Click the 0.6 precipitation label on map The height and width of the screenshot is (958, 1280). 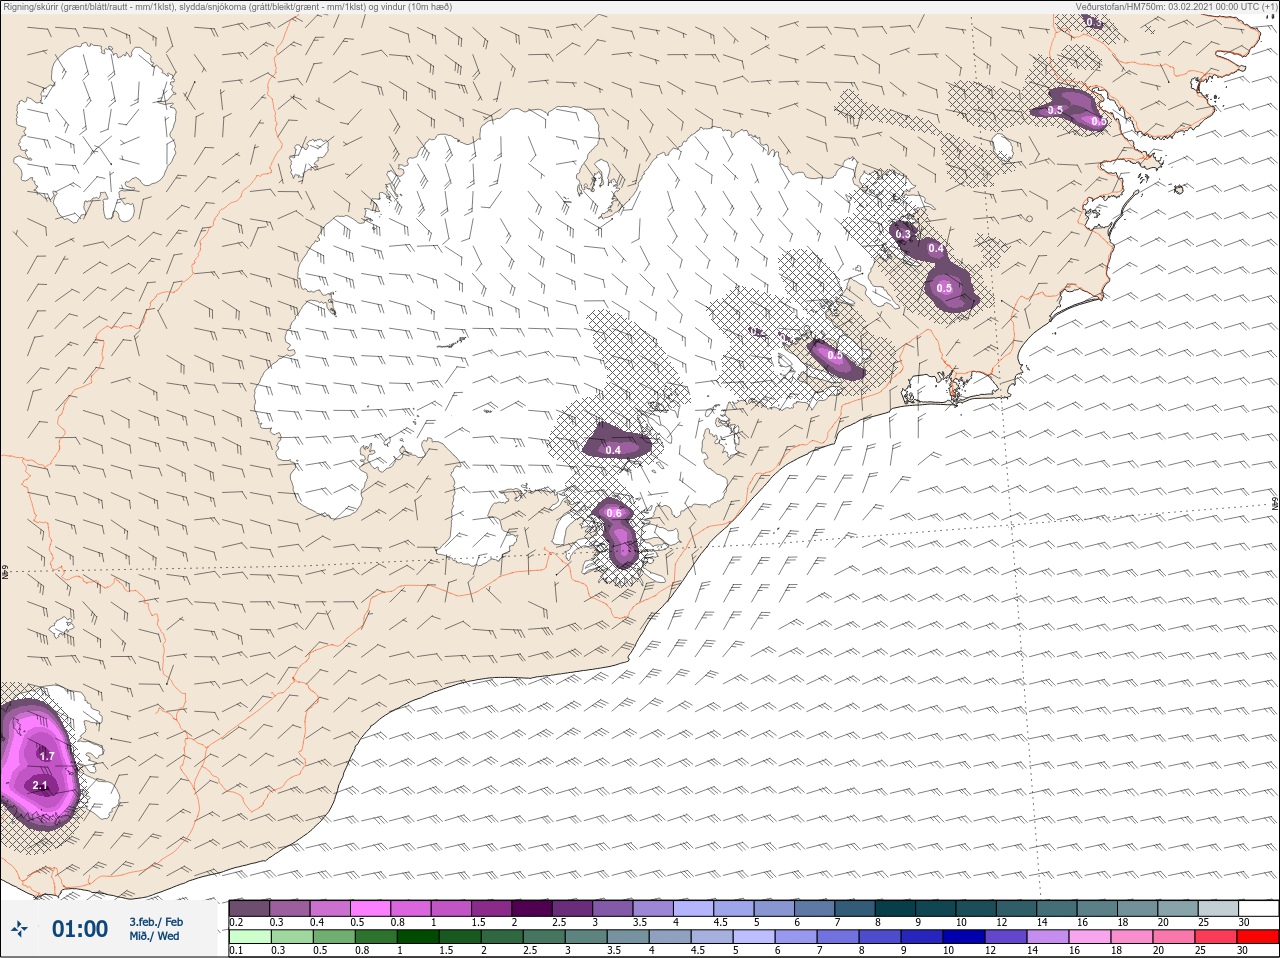[x=614, y=513]
